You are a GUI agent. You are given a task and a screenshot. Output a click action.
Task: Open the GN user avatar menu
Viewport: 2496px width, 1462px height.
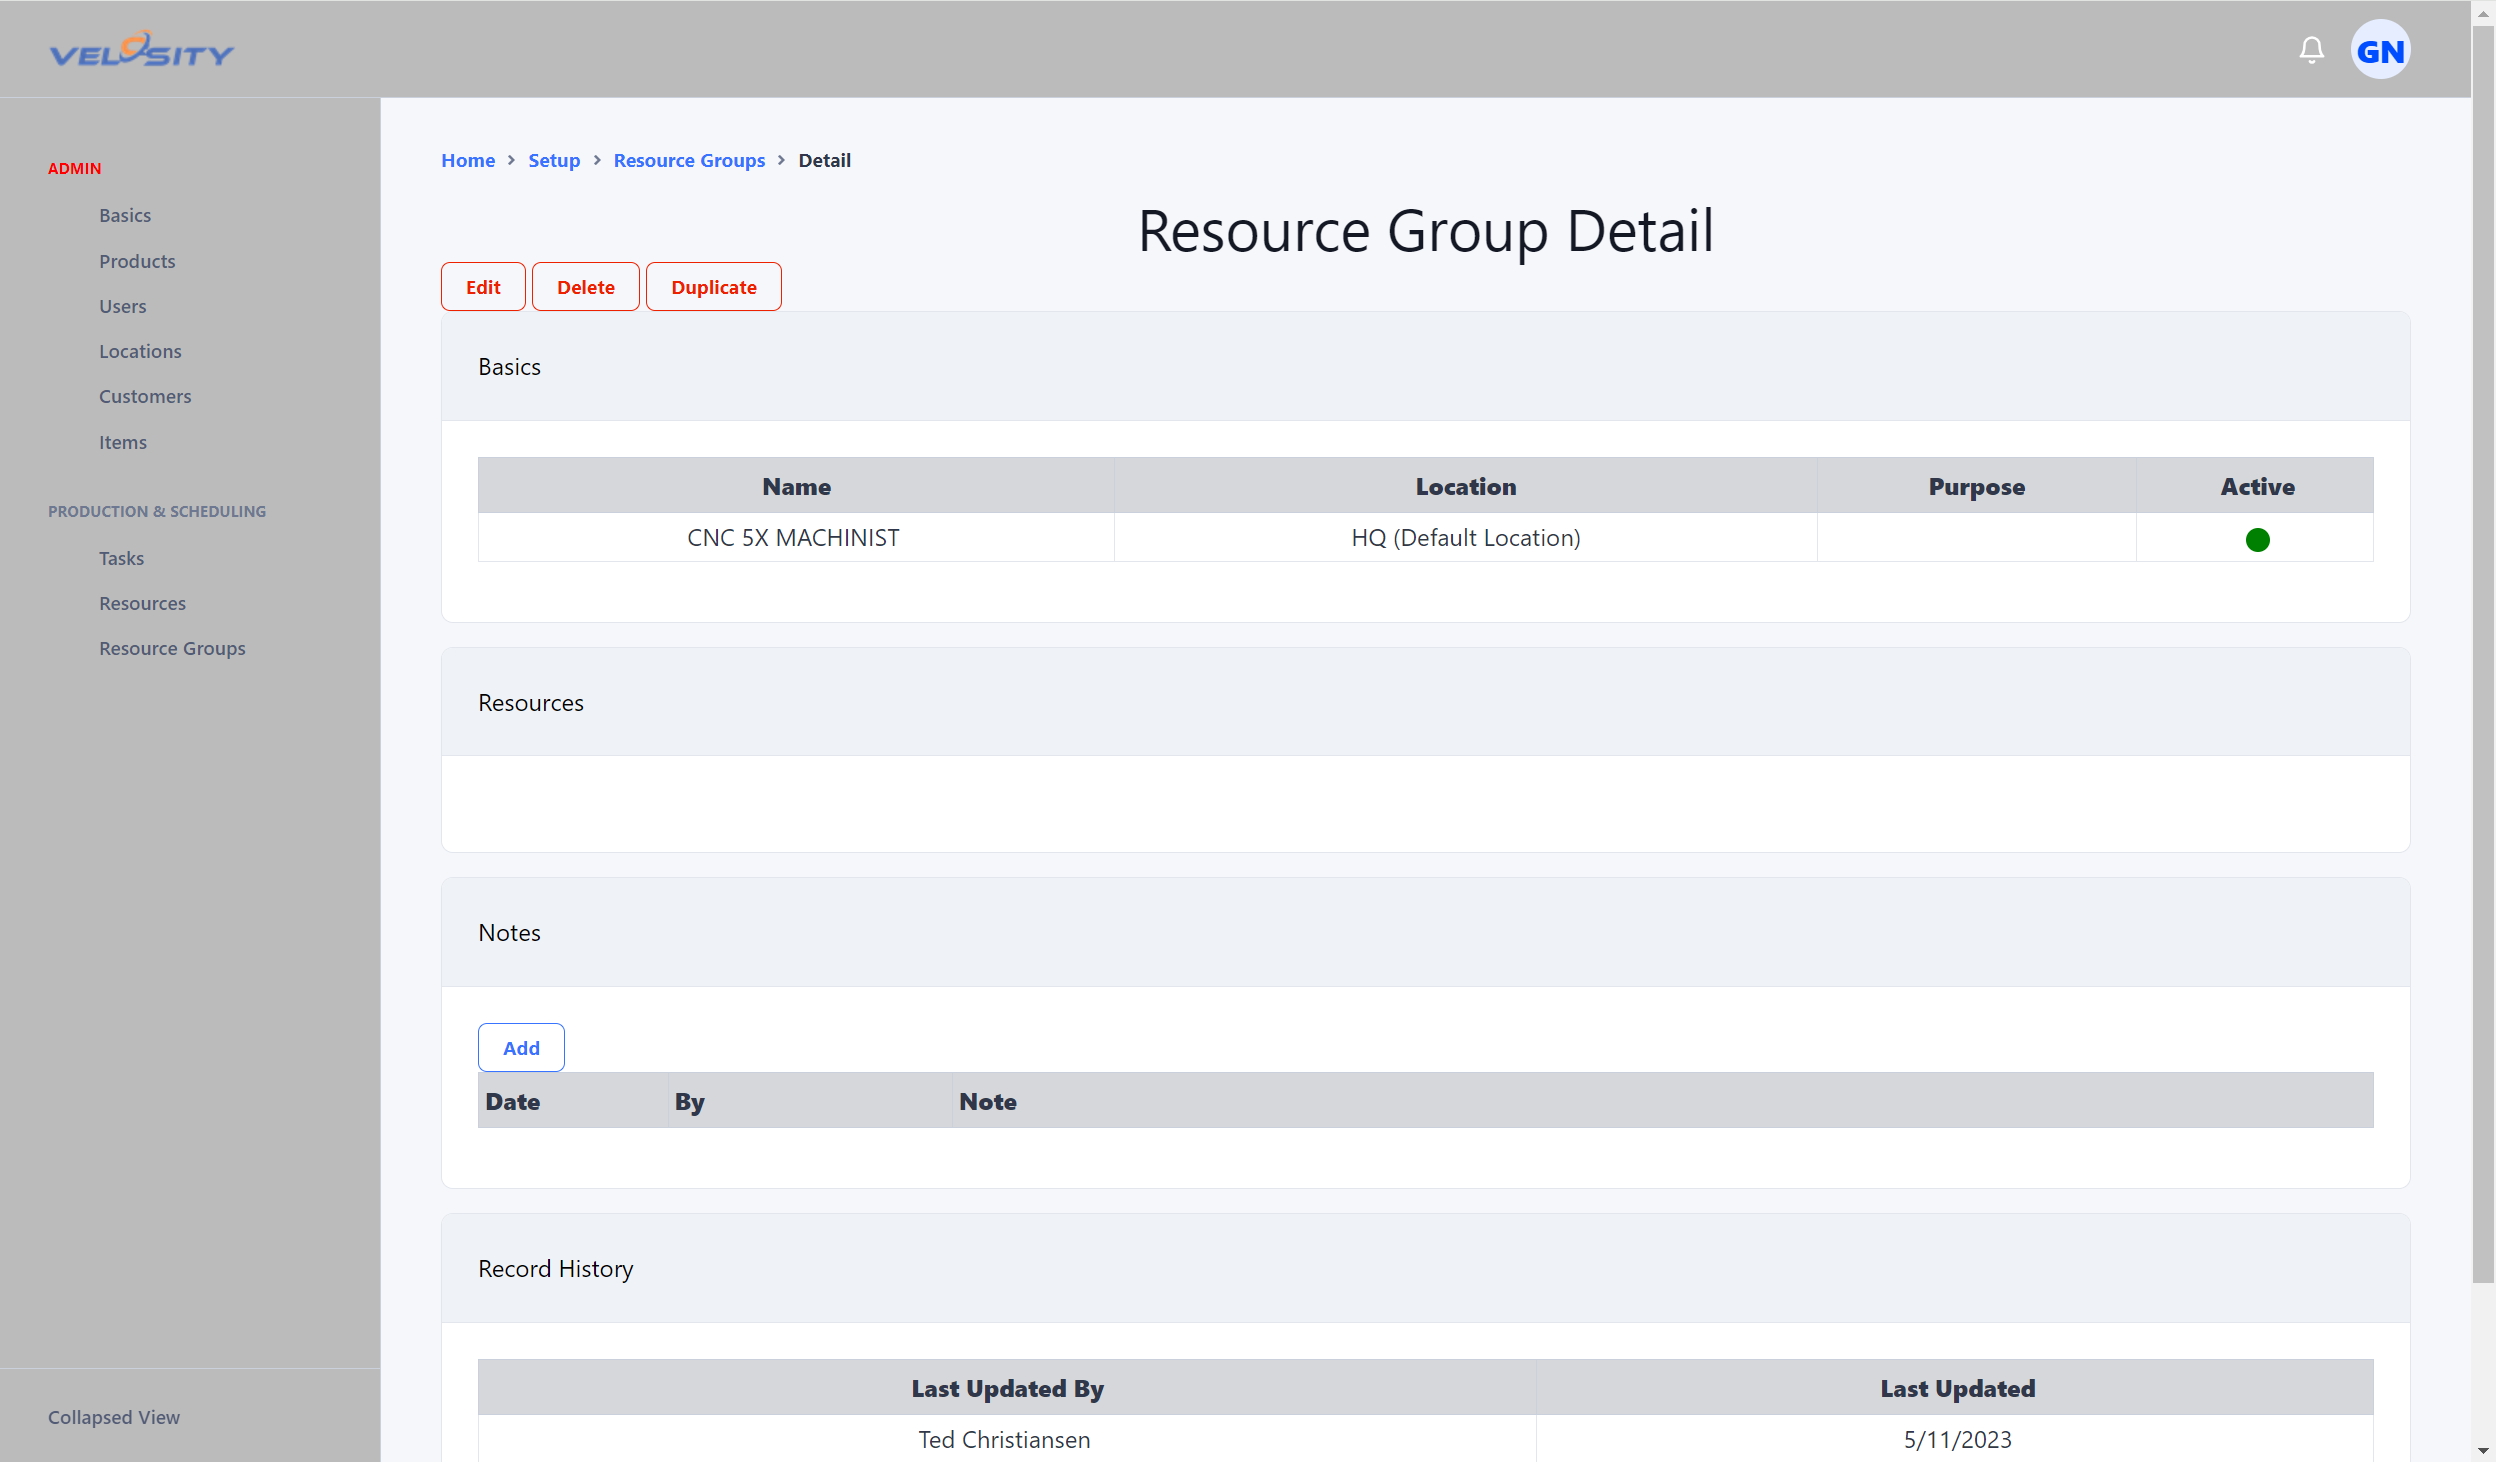pos(2380,50)
